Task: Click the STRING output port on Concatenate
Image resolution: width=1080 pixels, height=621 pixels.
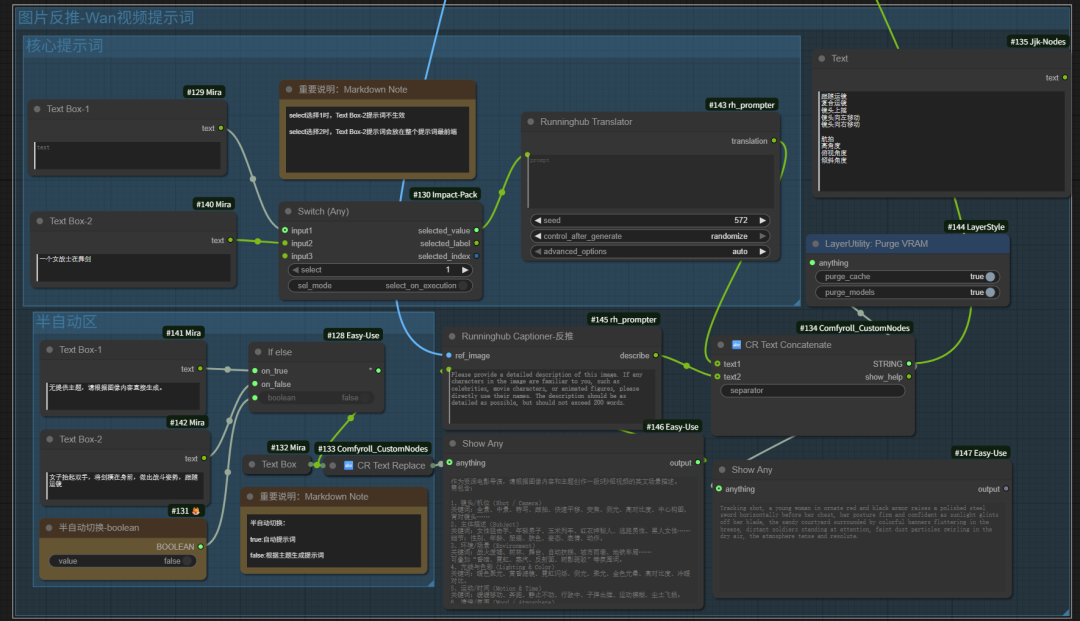Action: [909, 364]
